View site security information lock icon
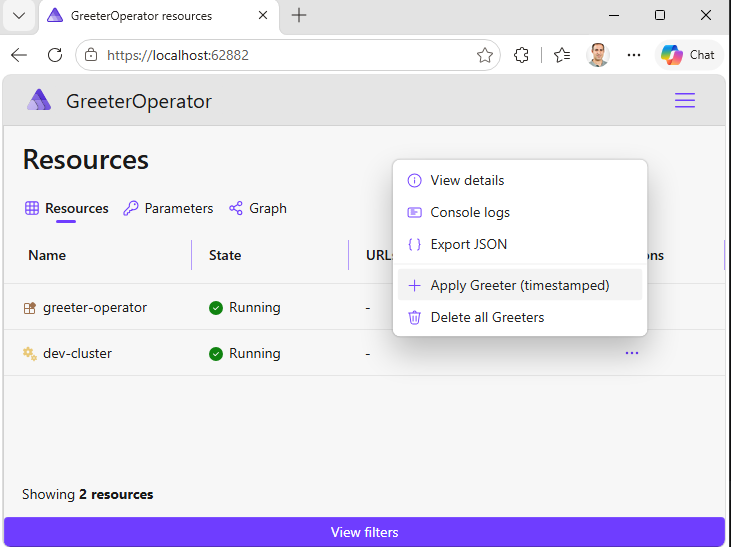The height and width of the screenshot is (547, 731). [x=91, y=55]
